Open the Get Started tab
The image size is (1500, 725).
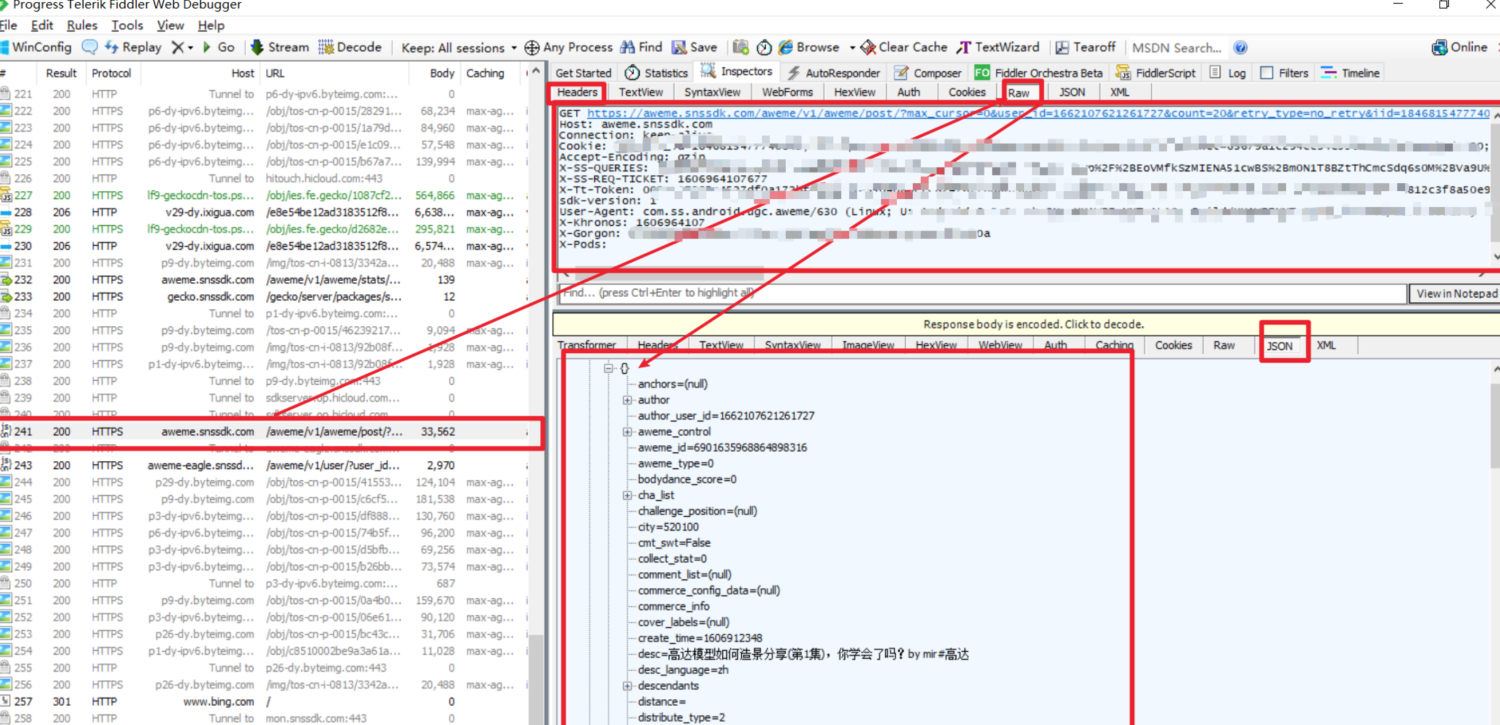[583, 73]
